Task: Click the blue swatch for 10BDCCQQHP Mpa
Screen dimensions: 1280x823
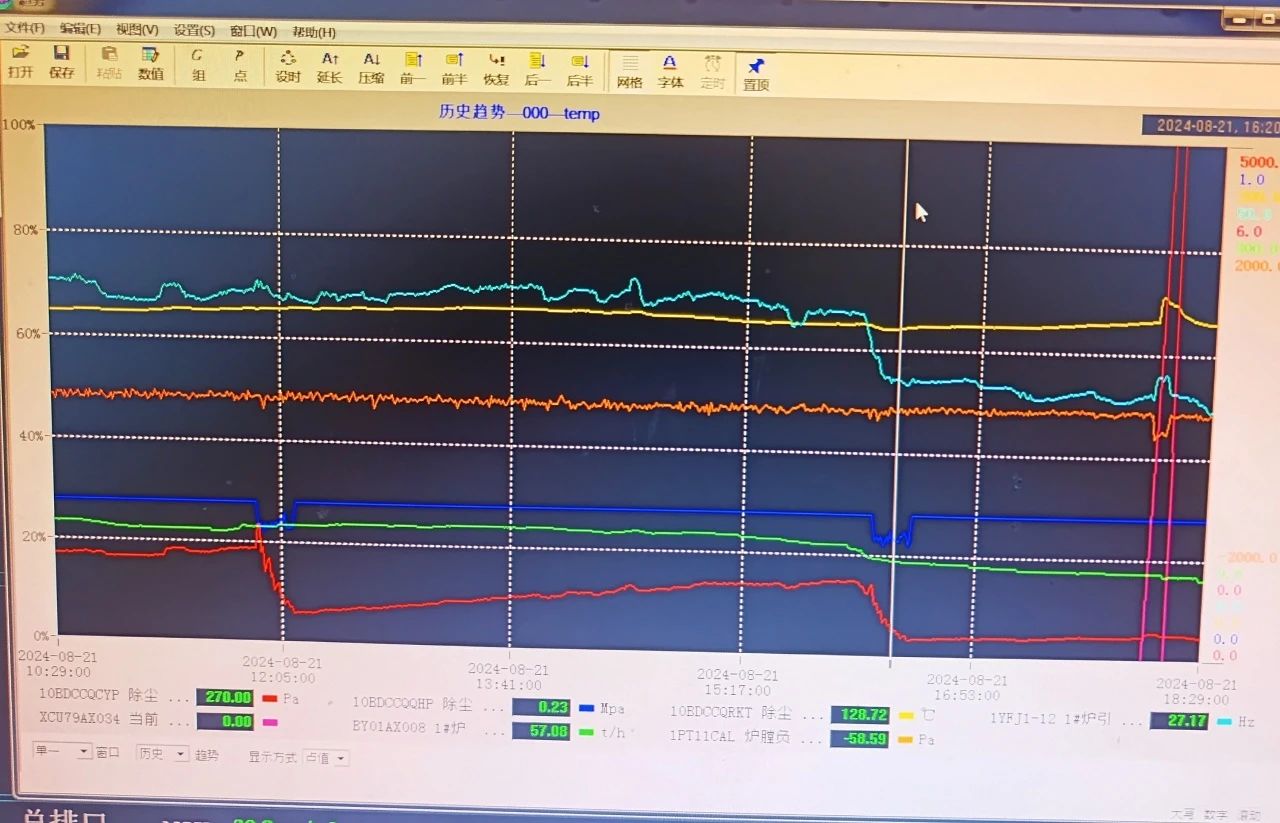Action: tap(586, 708)
